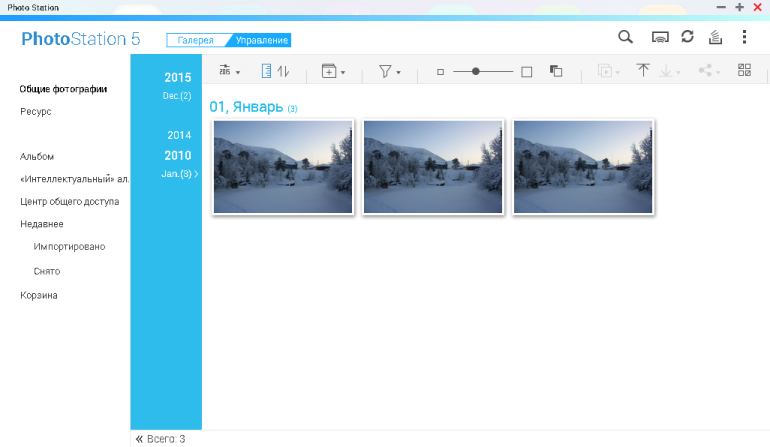Select the middle snowy landscape thumbnail
Viewport: 770px width, 447px height.
[433, 167]
